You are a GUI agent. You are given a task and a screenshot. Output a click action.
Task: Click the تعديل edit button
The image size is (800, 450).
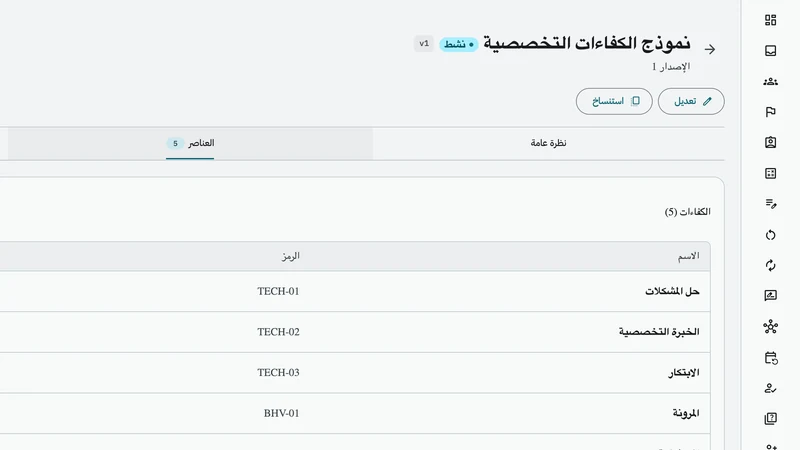point(691,101)
